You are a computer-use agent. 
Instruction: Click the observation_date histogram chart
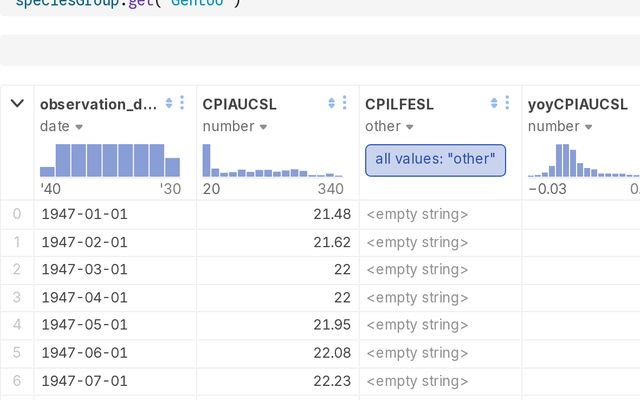click(110, 160)
